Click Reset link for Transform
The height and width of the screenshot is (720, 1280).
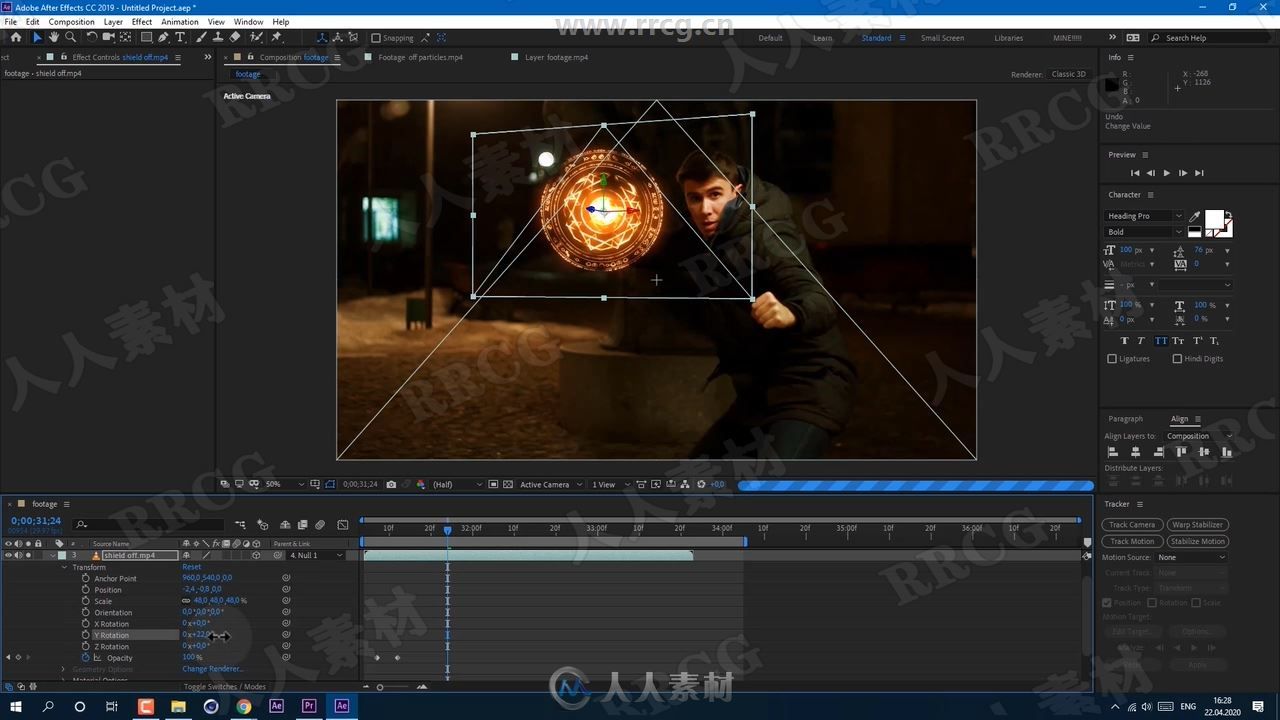coord(191,567)
